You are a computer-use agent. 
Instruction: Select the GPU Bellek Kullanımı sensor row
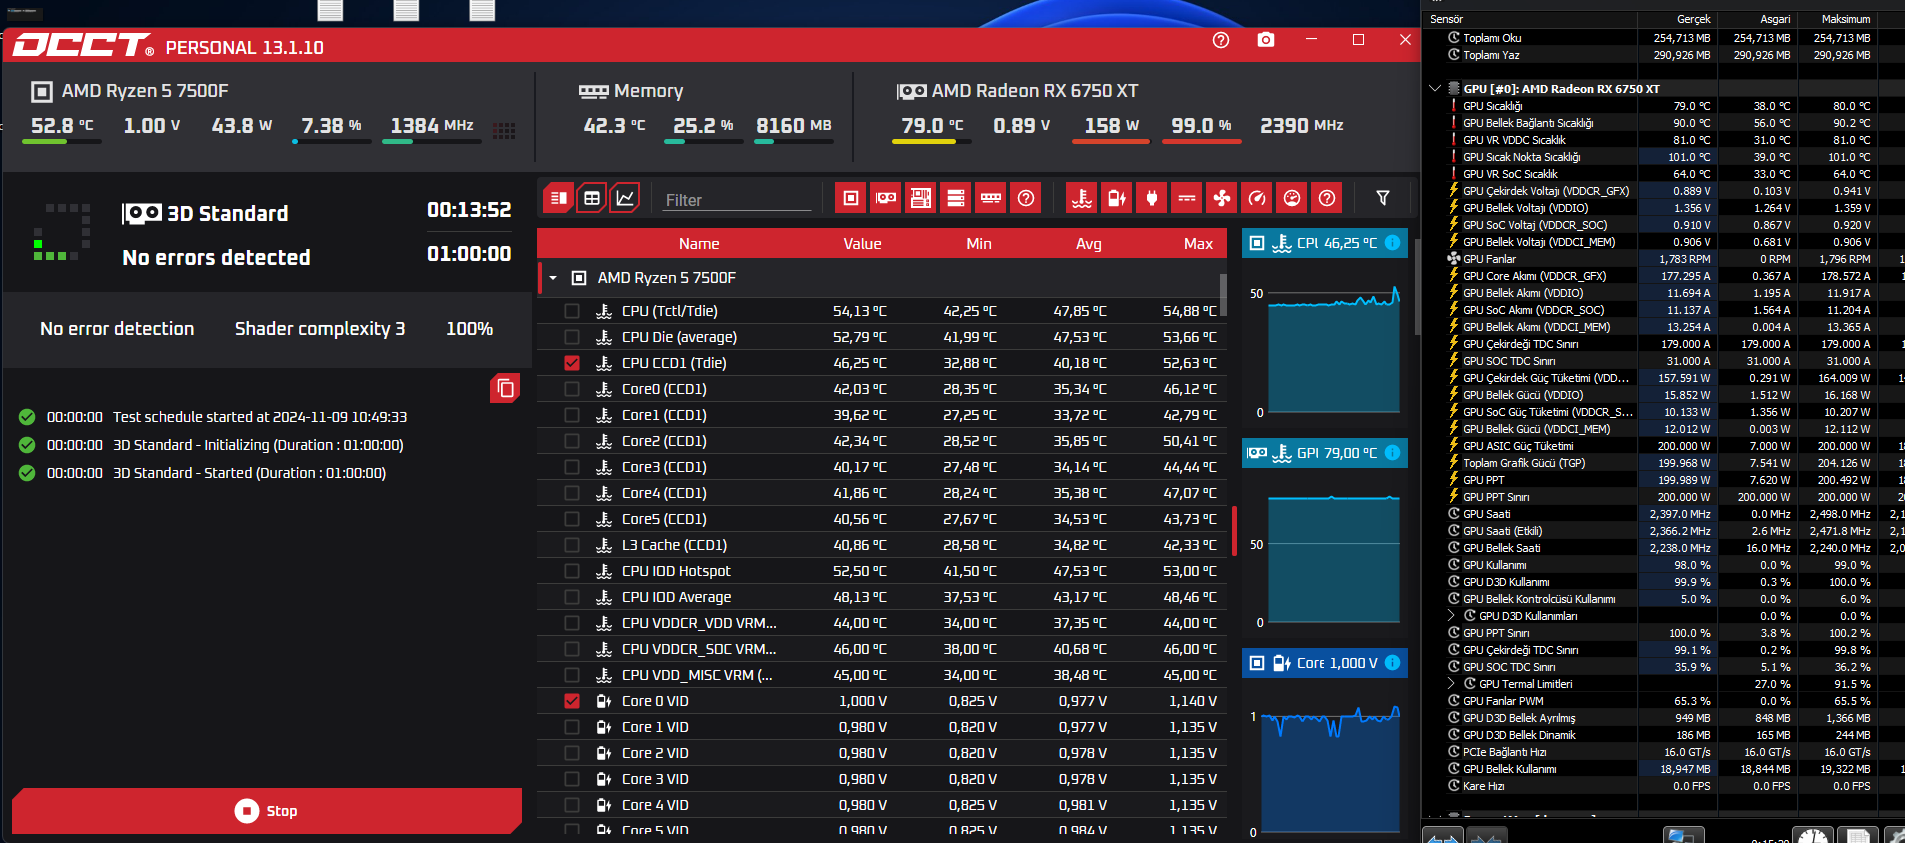[1662, 769]
